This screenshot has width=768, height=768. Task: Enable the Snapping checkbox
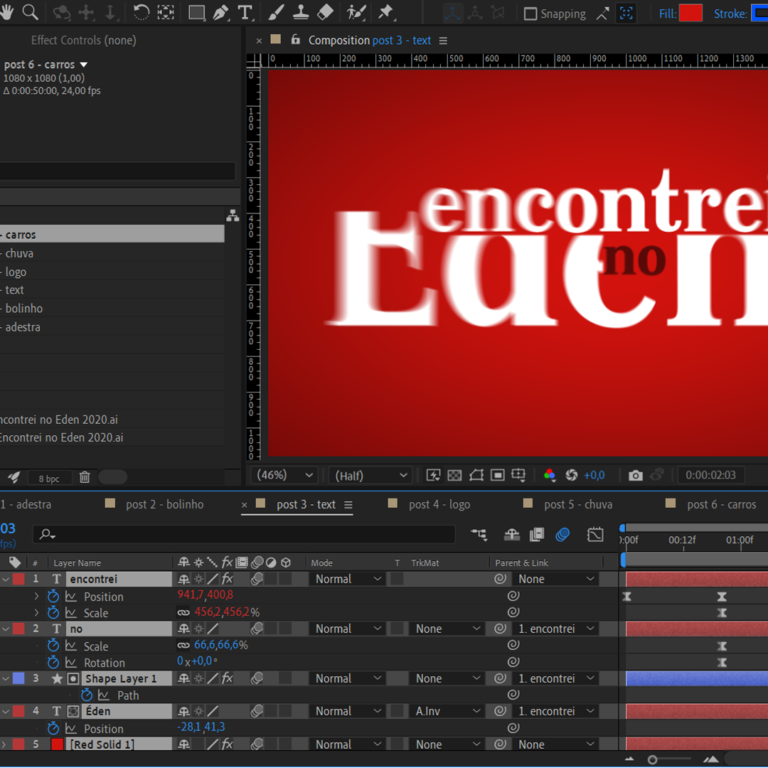531,14
